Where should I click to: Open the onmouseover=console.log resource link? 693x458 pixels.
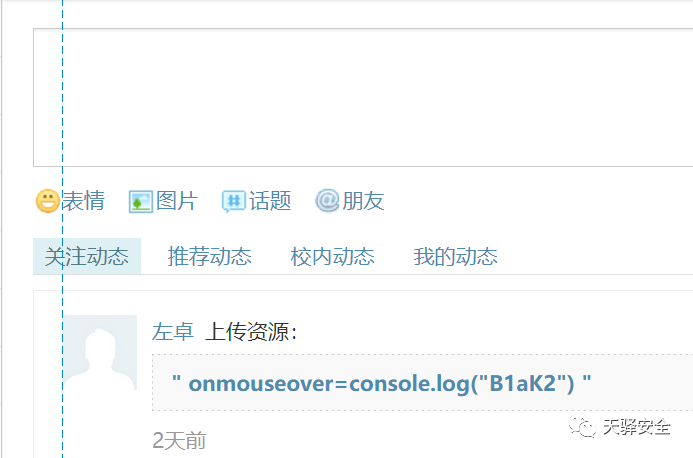[x=381, y=383]
